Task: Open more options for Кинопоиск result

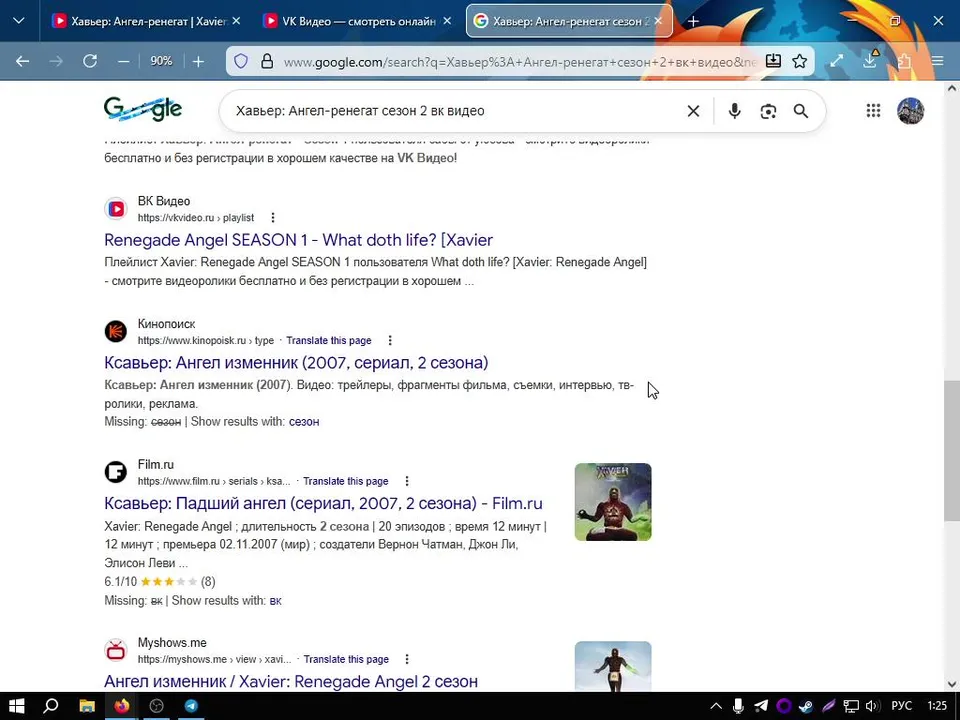Action: (x=390, y=340)
